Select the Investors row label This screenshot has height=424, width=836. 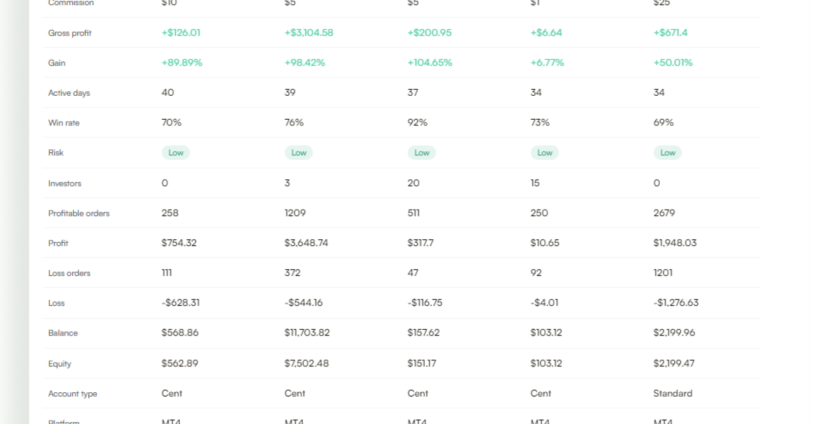pos(64,183)
